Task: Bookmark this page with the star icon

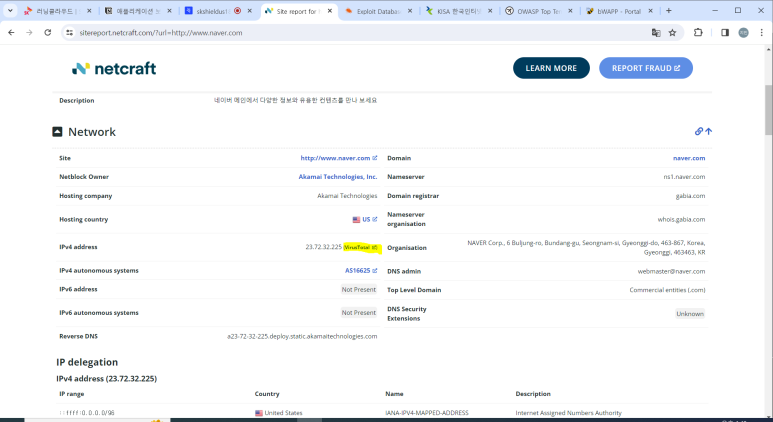Action: [x=672, y=33]
